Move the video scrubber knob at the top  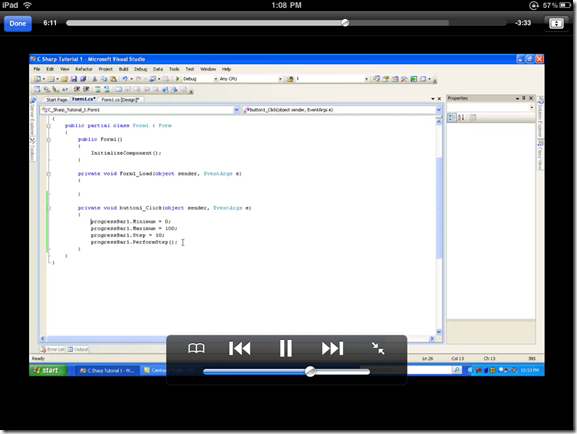tap(345, 23)
